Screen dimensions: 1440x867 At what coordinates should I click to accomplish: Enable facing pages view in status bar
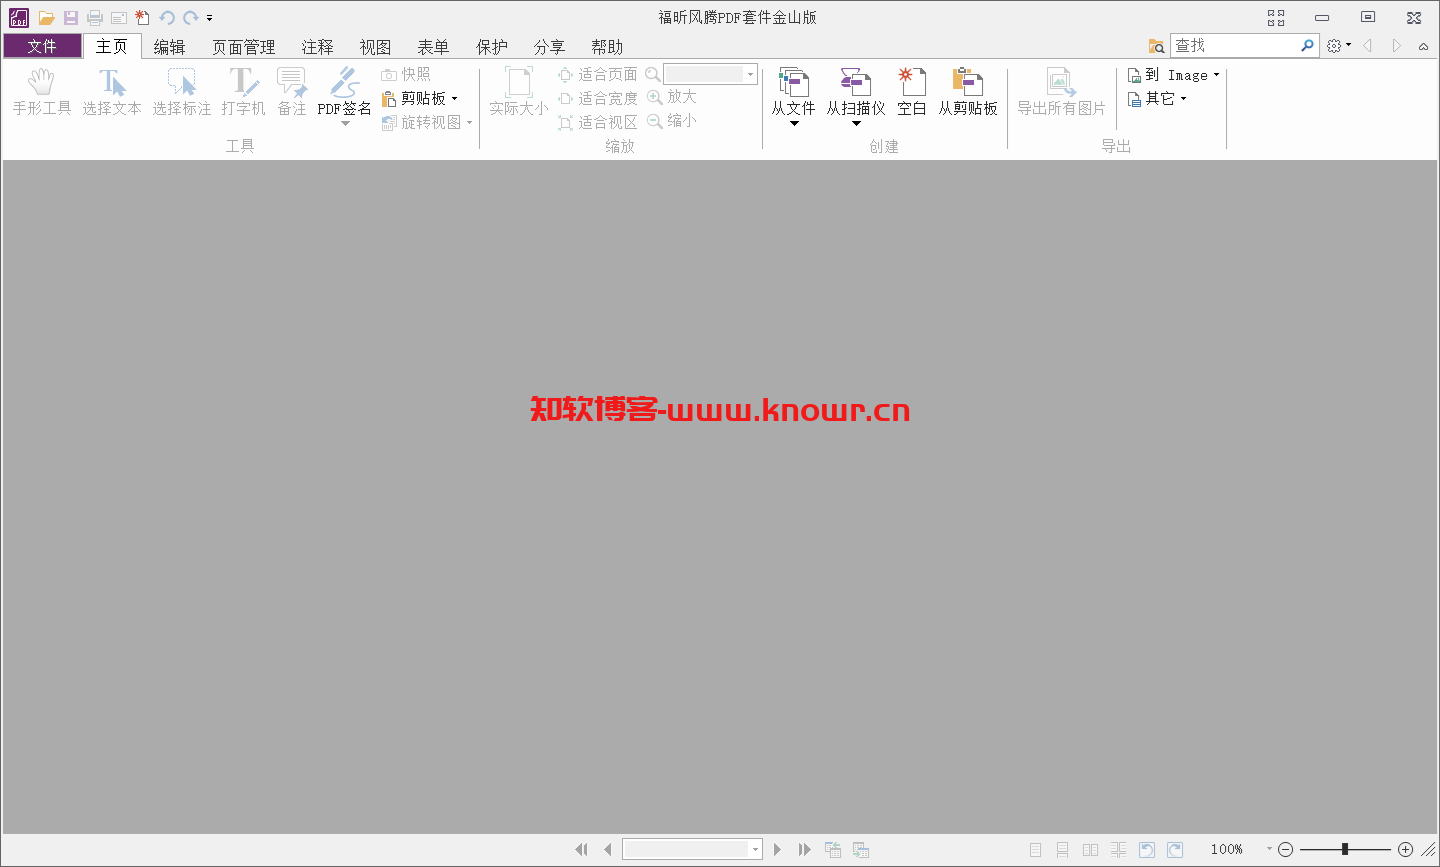coord(1091,850)
